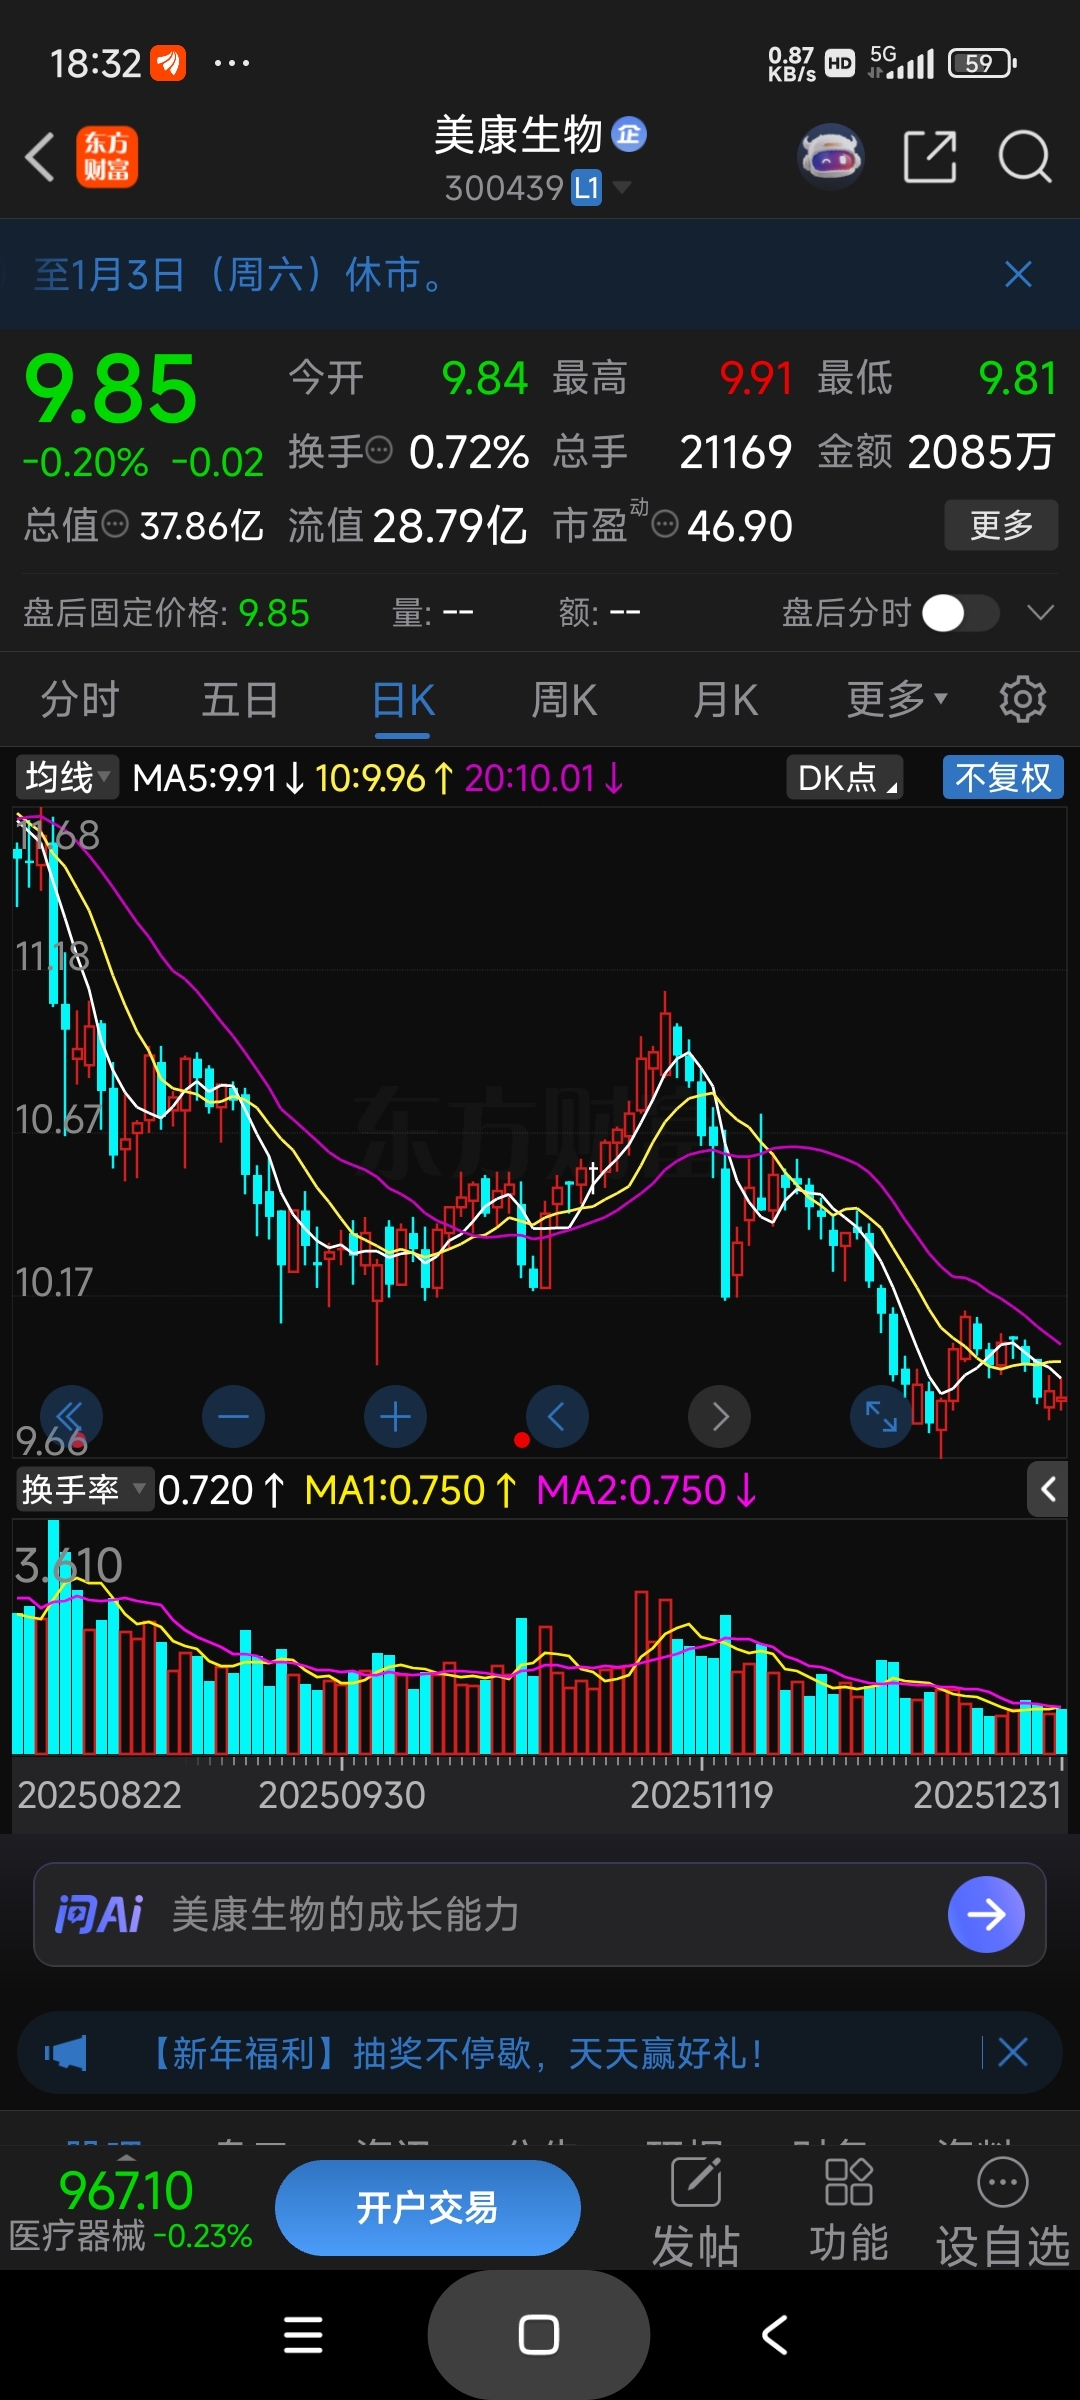Move chart cursor left one candle
This screenshot has width=1080, height=2400.
click(x=557, y=1416)
